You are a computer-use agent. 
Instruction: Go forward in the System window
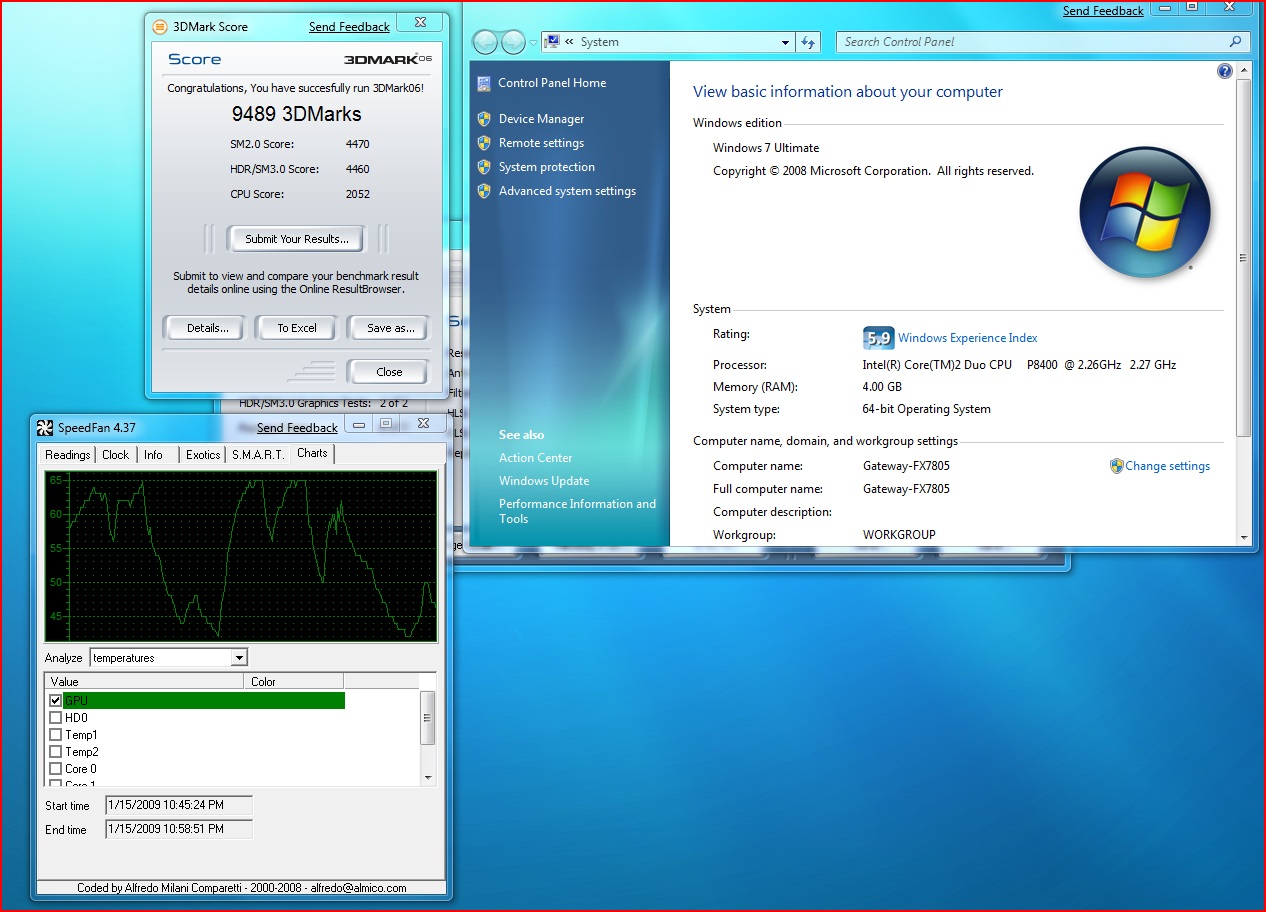click(x=513, y=42)
